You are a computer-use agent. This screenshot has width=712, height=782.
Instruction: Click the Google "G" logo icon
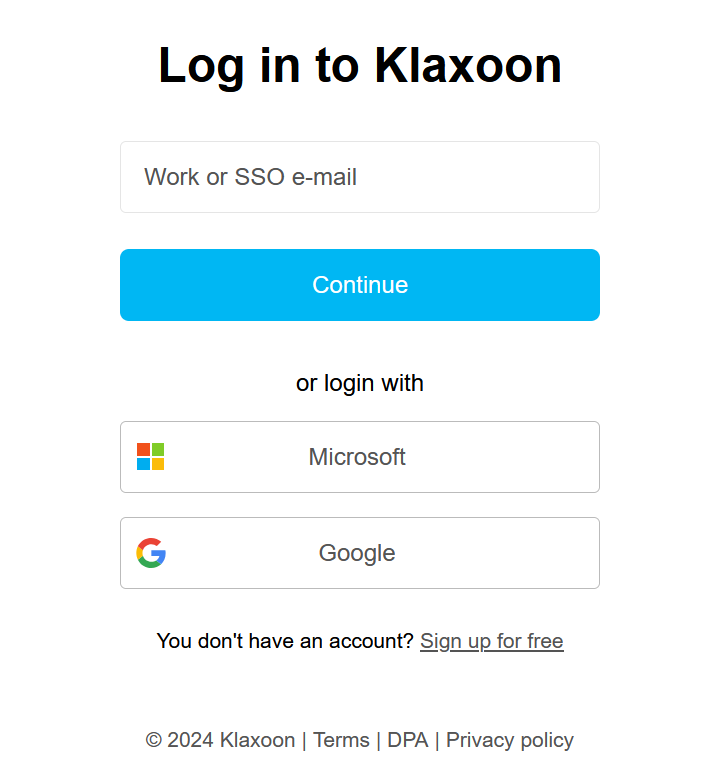(x=151, y=553)
